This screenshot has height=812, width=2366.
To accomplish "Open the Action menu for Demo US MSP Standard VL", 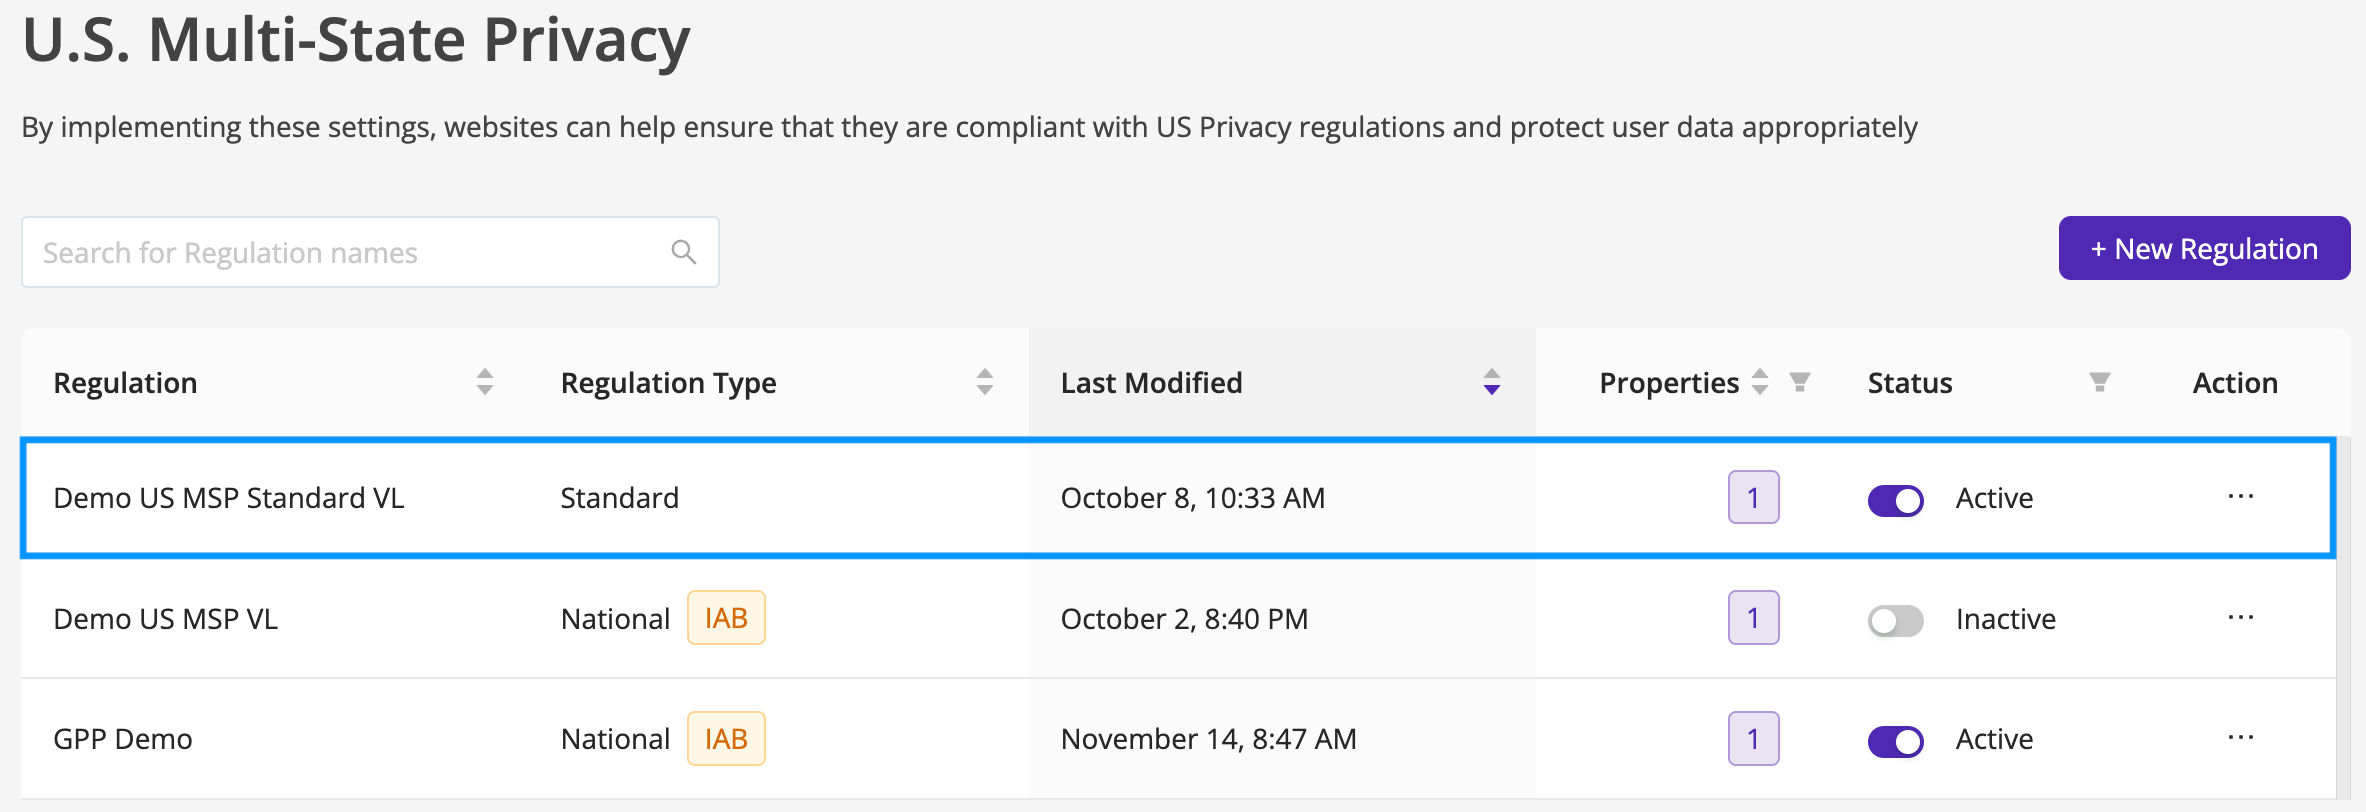I will click(x=2243, y=497).
